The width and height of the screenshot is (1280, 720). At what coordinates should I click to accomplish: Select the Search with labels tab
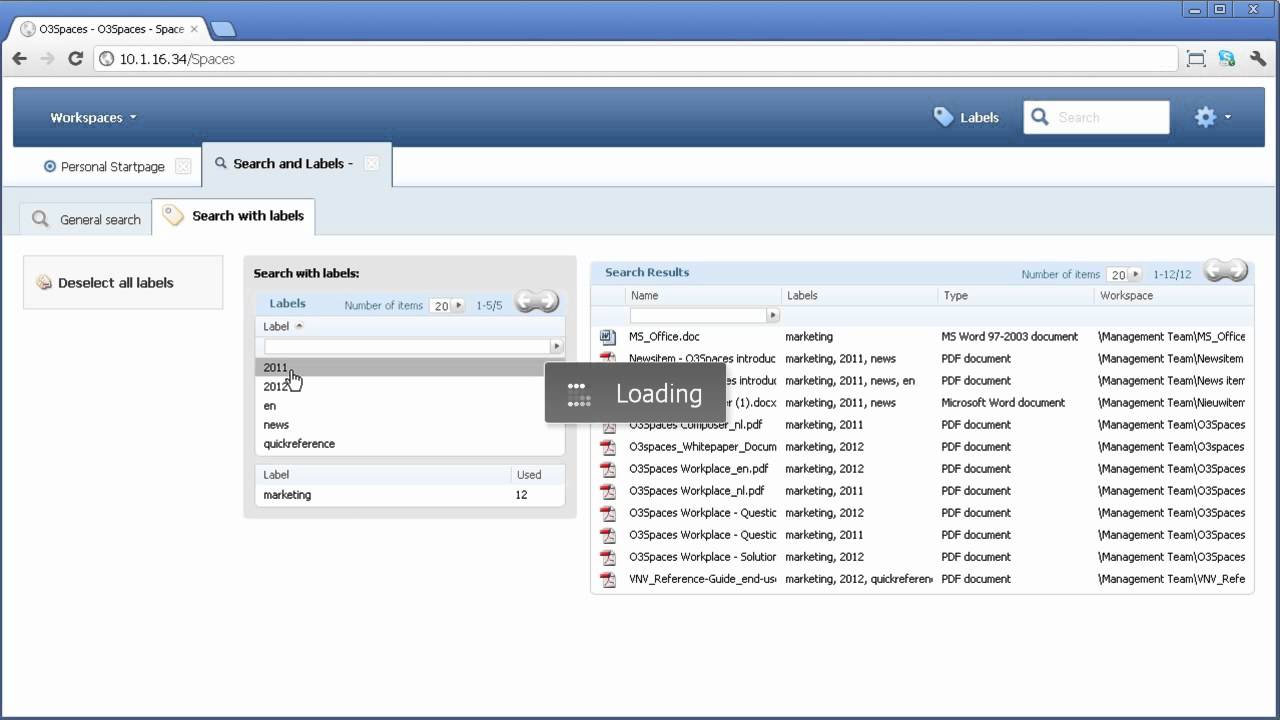(x=234, y=216)
